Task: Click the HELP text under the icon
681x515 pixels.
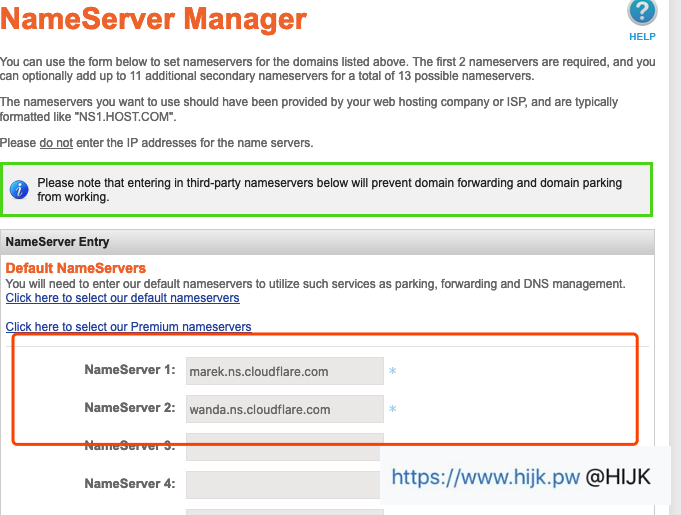Action: (642, 36)
